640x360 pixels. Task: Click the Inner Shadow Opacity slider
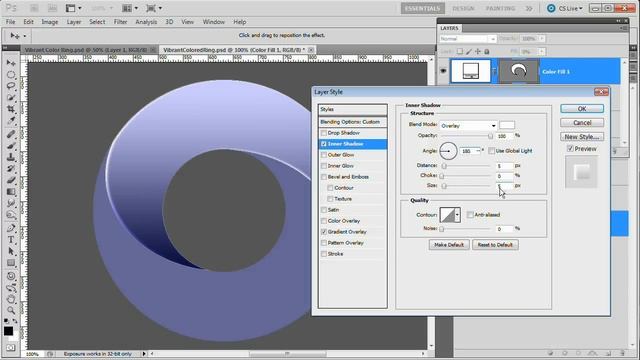(466, 136)
